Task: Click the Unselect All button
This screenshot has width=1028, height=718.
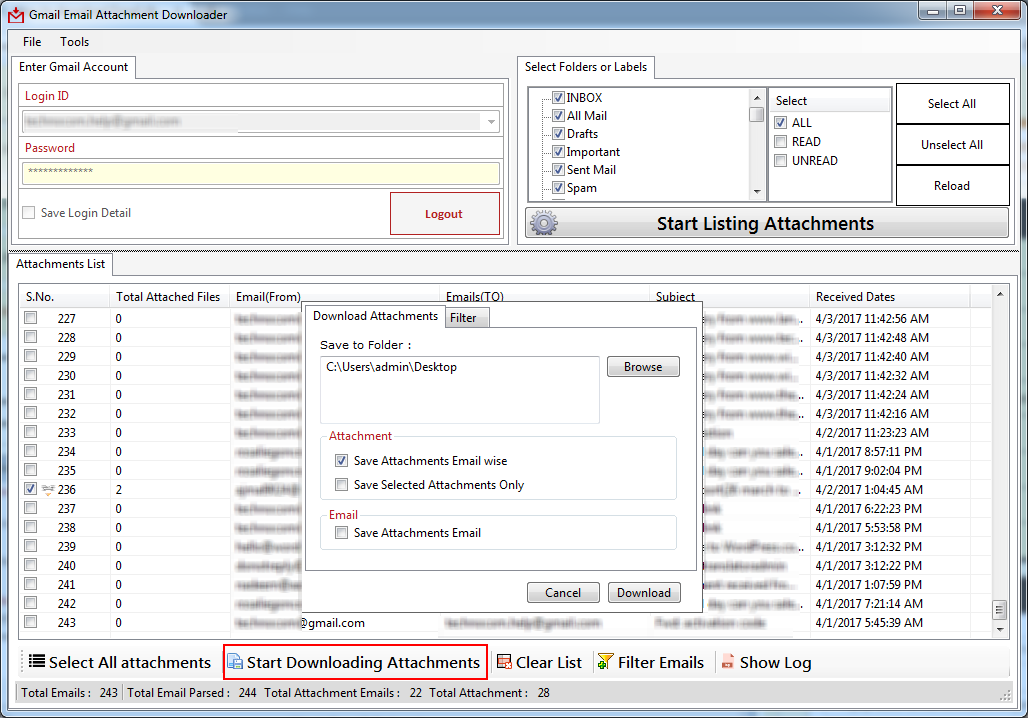Action: [x=952, y=145]
